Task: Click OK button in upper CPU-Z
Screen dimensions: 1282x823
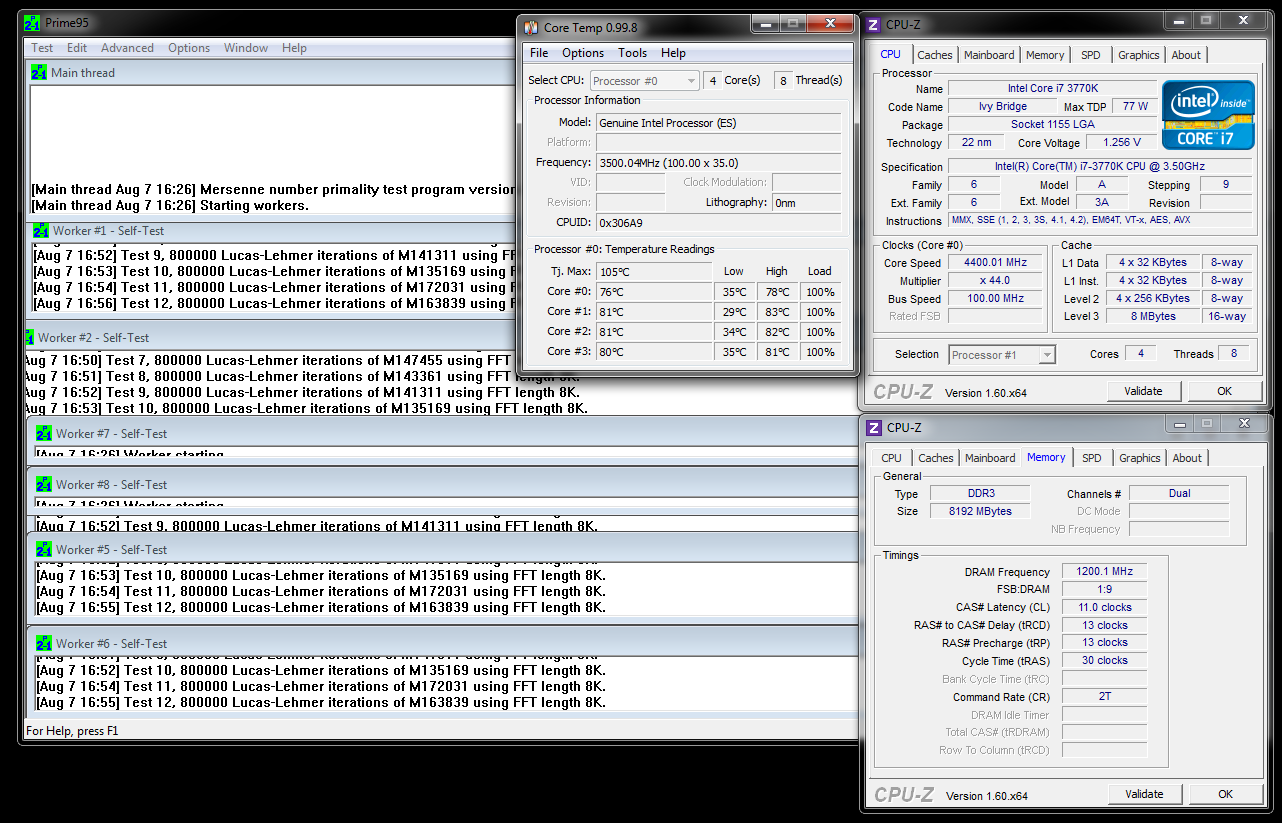Action: pyautogui.click(x=1224, y=391)
